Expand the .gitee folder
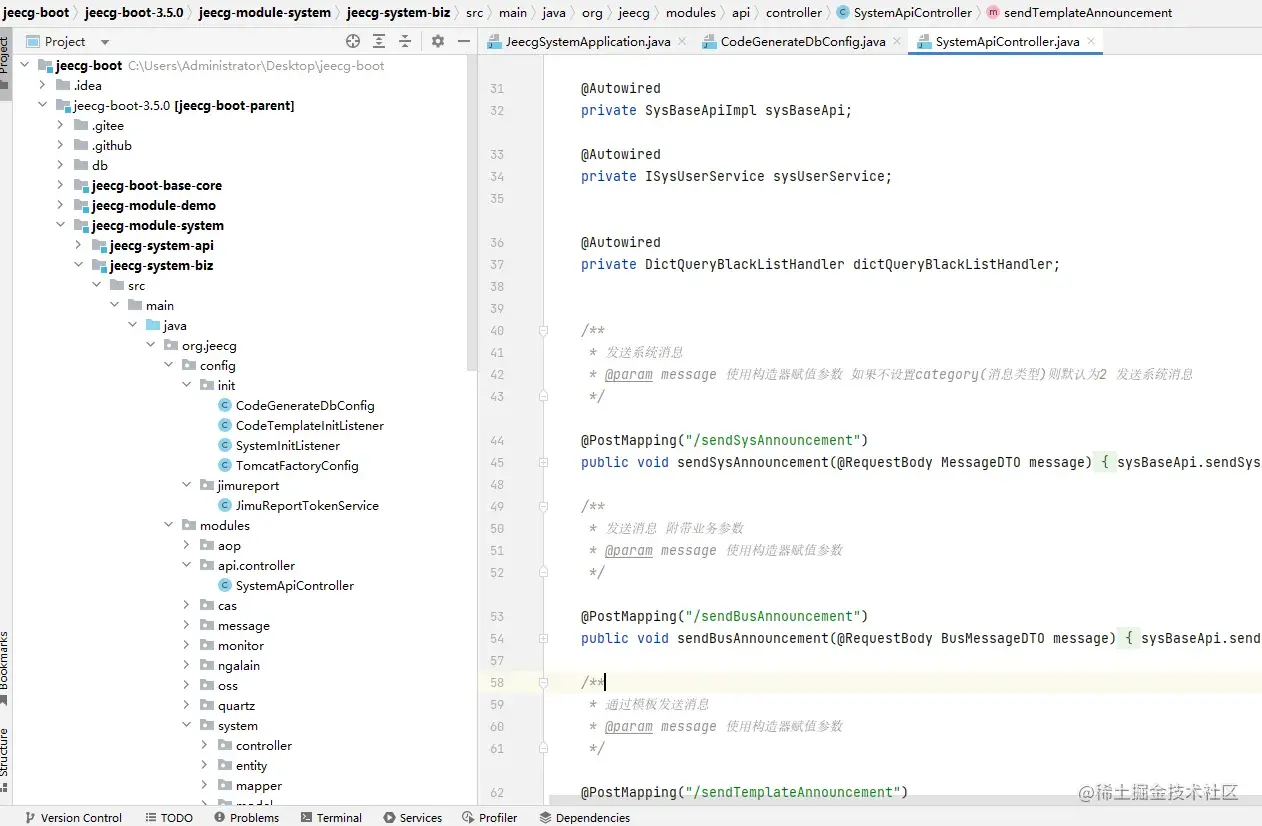The image size is (1262, 826). pos(60,125)
